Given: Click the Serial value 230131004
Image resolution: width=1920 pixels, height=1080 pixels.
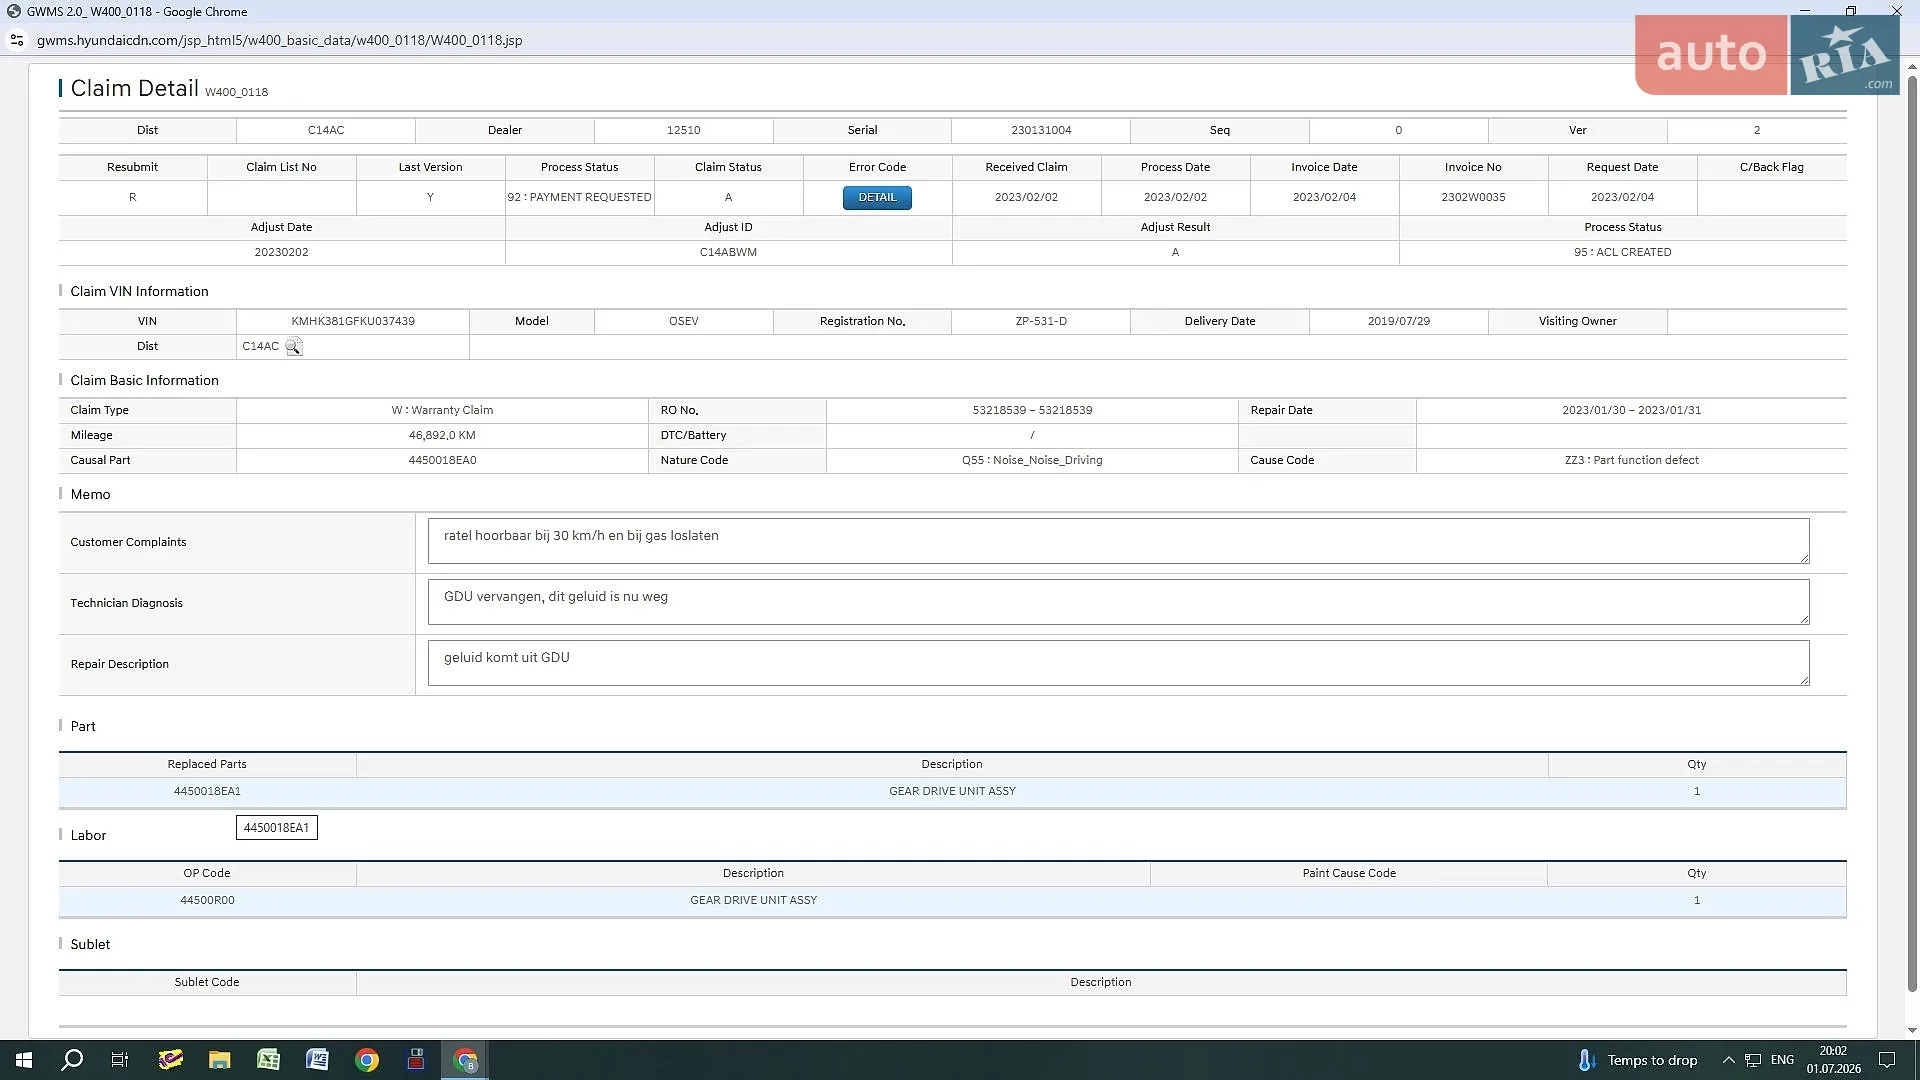Looking at the screenshot, I should tap(1041, 131).
